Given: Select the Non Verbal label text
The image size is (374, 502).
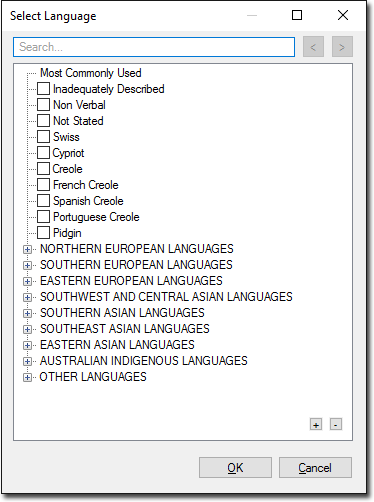Looking at the screenshot, I should [79, 105].
